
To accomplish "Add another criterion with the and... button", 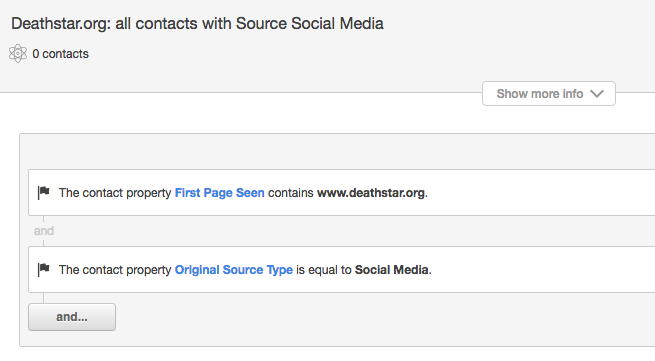I will click(x=72, y=317).
